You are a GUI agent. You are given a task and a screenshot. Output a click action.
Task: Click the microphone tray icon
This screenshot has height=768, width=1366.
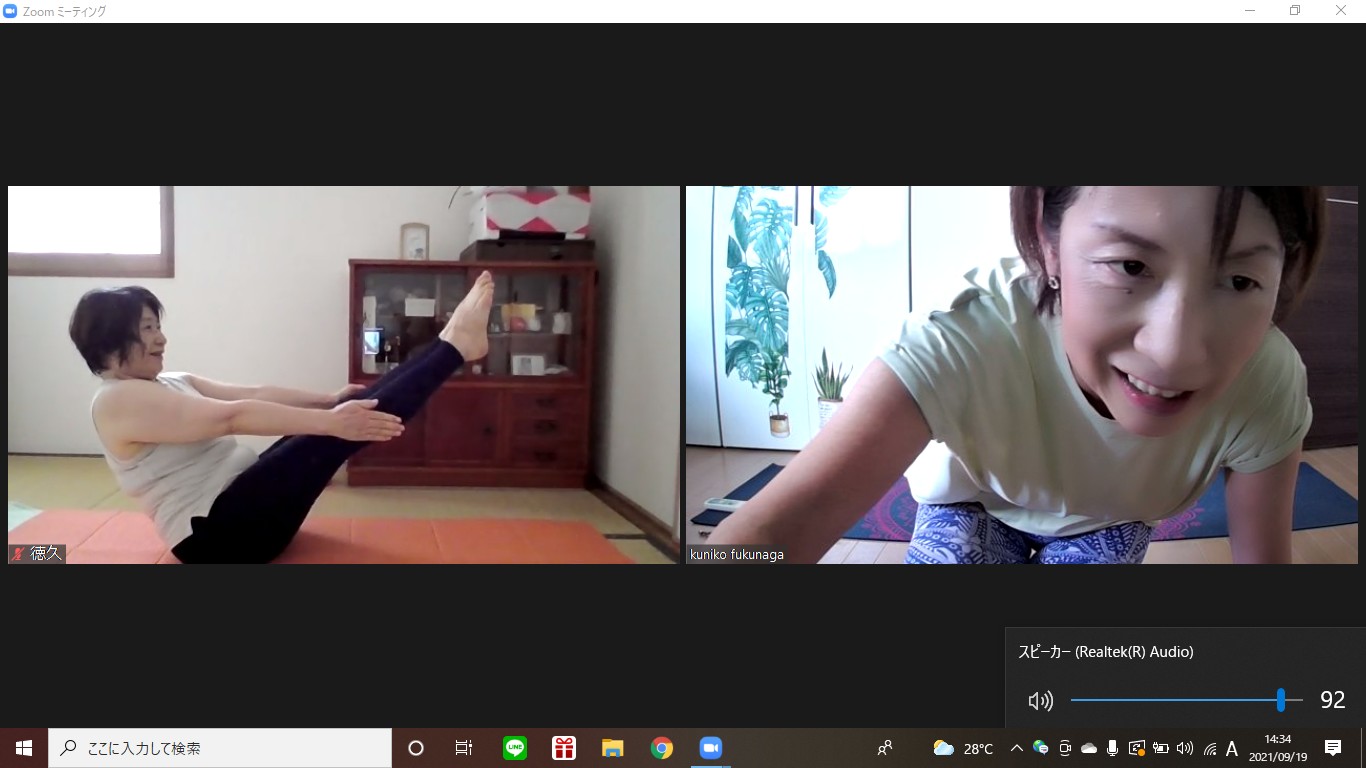[1113, 748]
